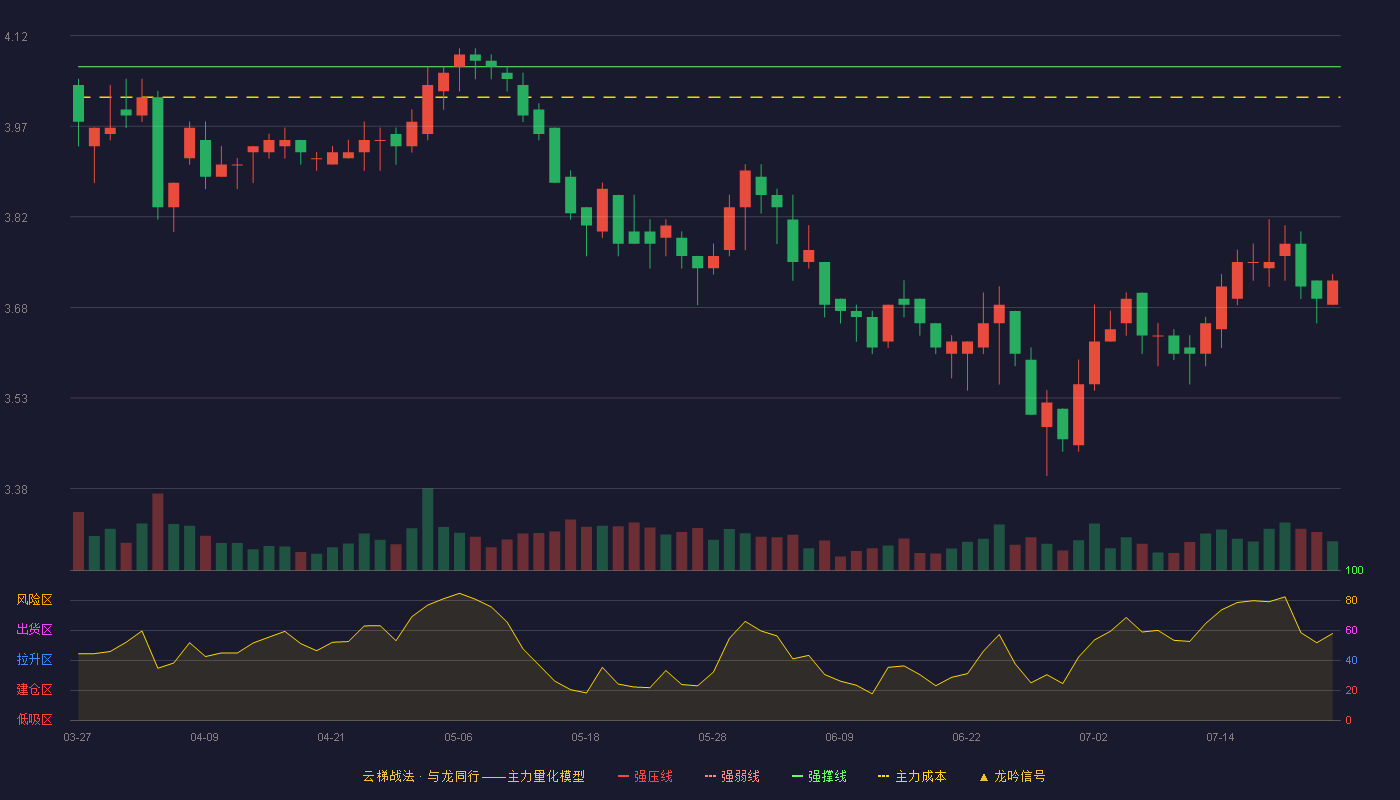
Task: Toggle the 龙吟信号 legend item
Action: [1012, 776]
